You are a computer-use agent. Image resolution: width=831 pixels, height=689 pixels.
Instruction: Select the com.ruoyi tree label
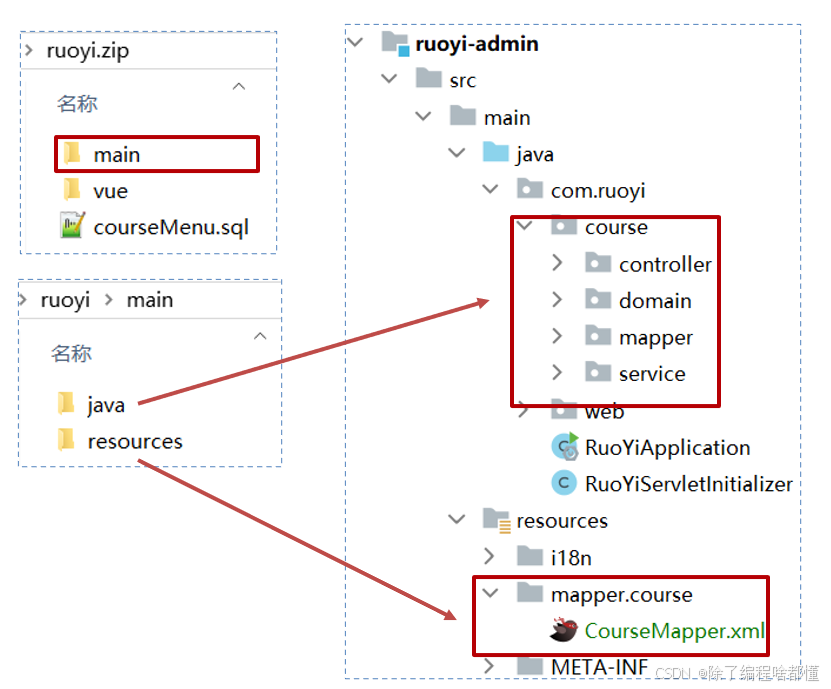598,191
